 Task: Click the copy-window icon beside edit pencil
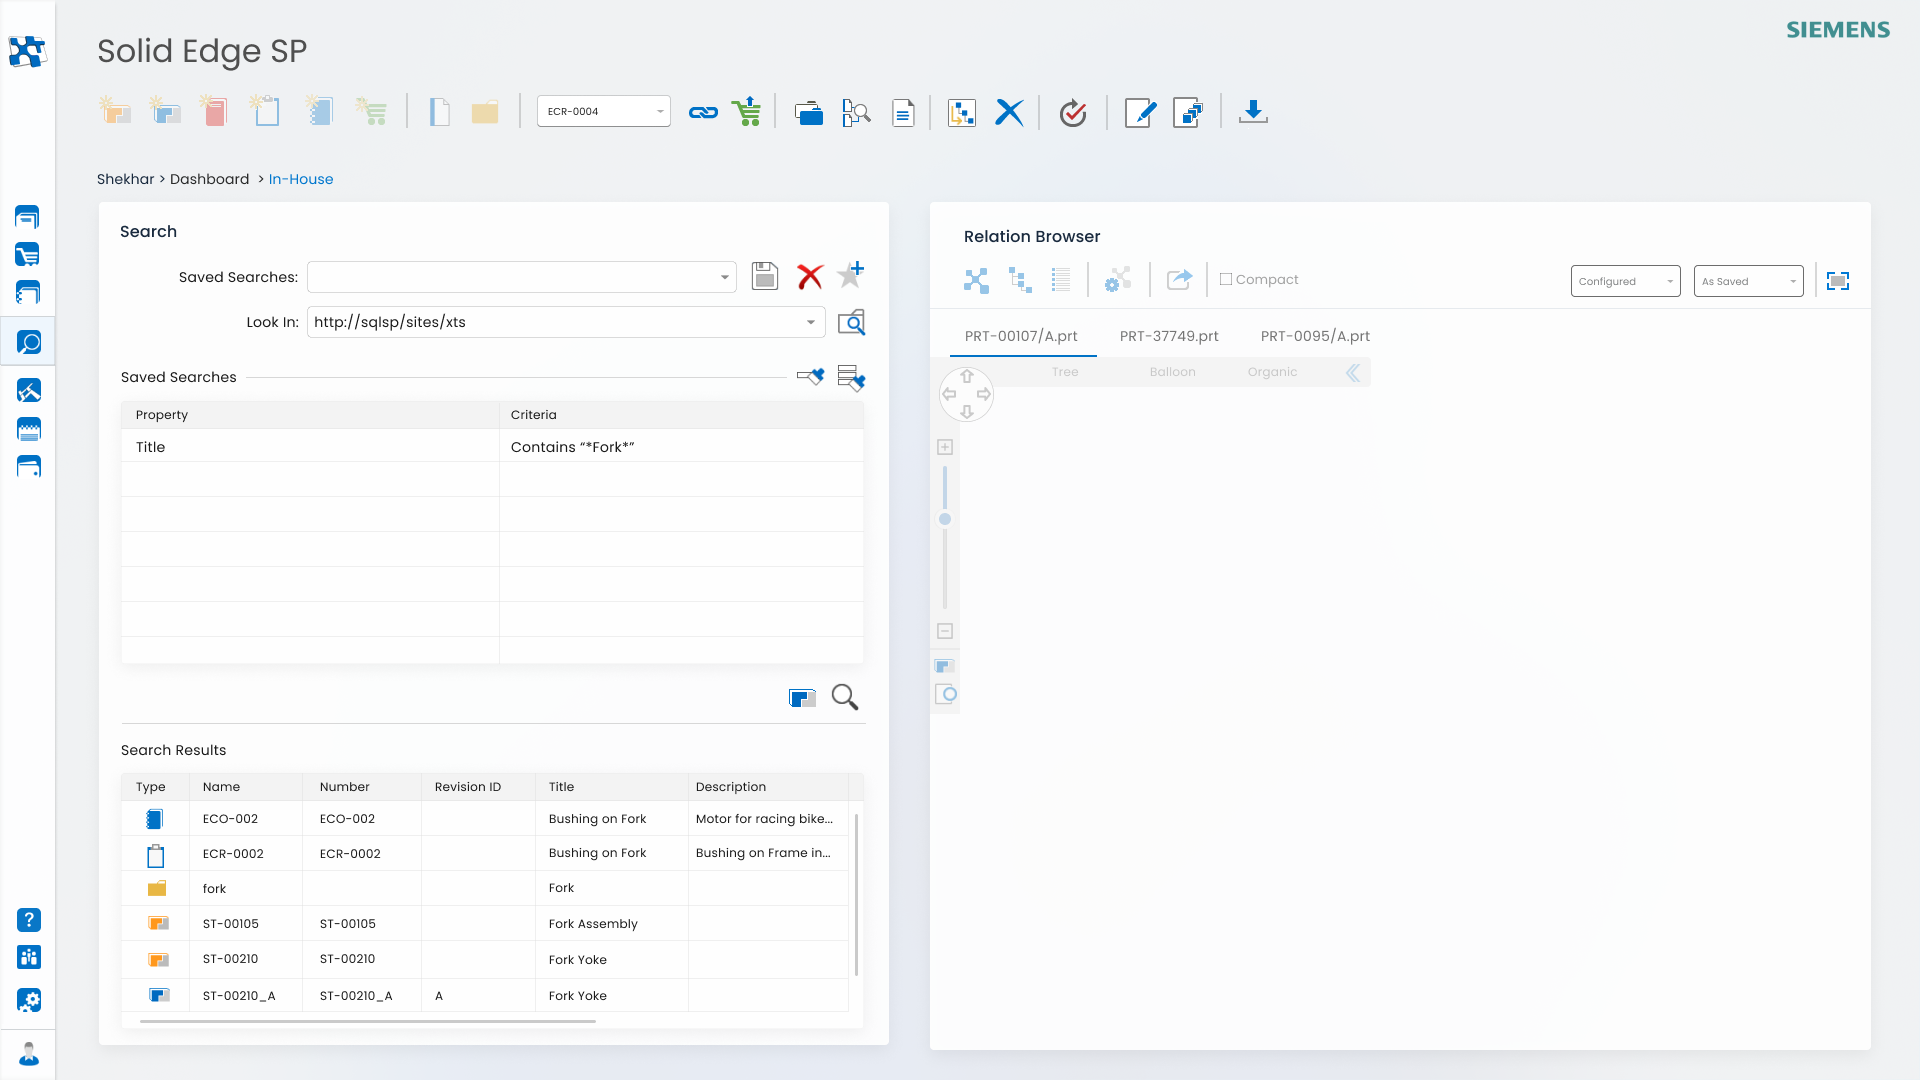[1188, 113]
